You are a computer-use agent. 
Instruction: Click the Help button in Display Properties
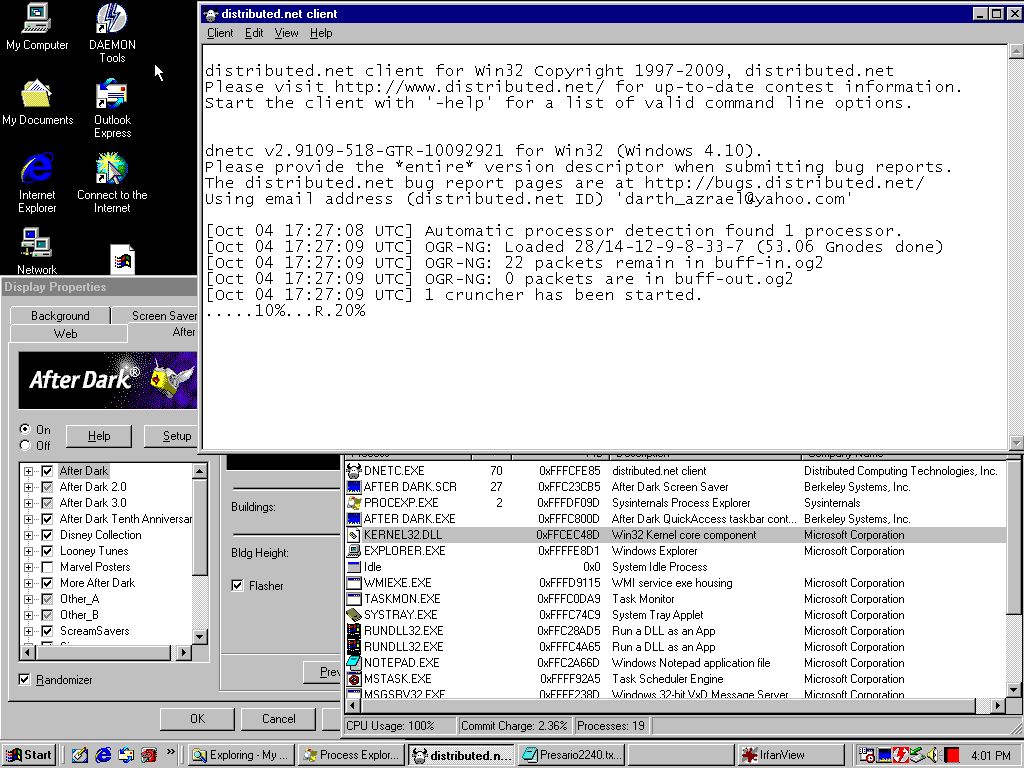(x=99, y=436)
